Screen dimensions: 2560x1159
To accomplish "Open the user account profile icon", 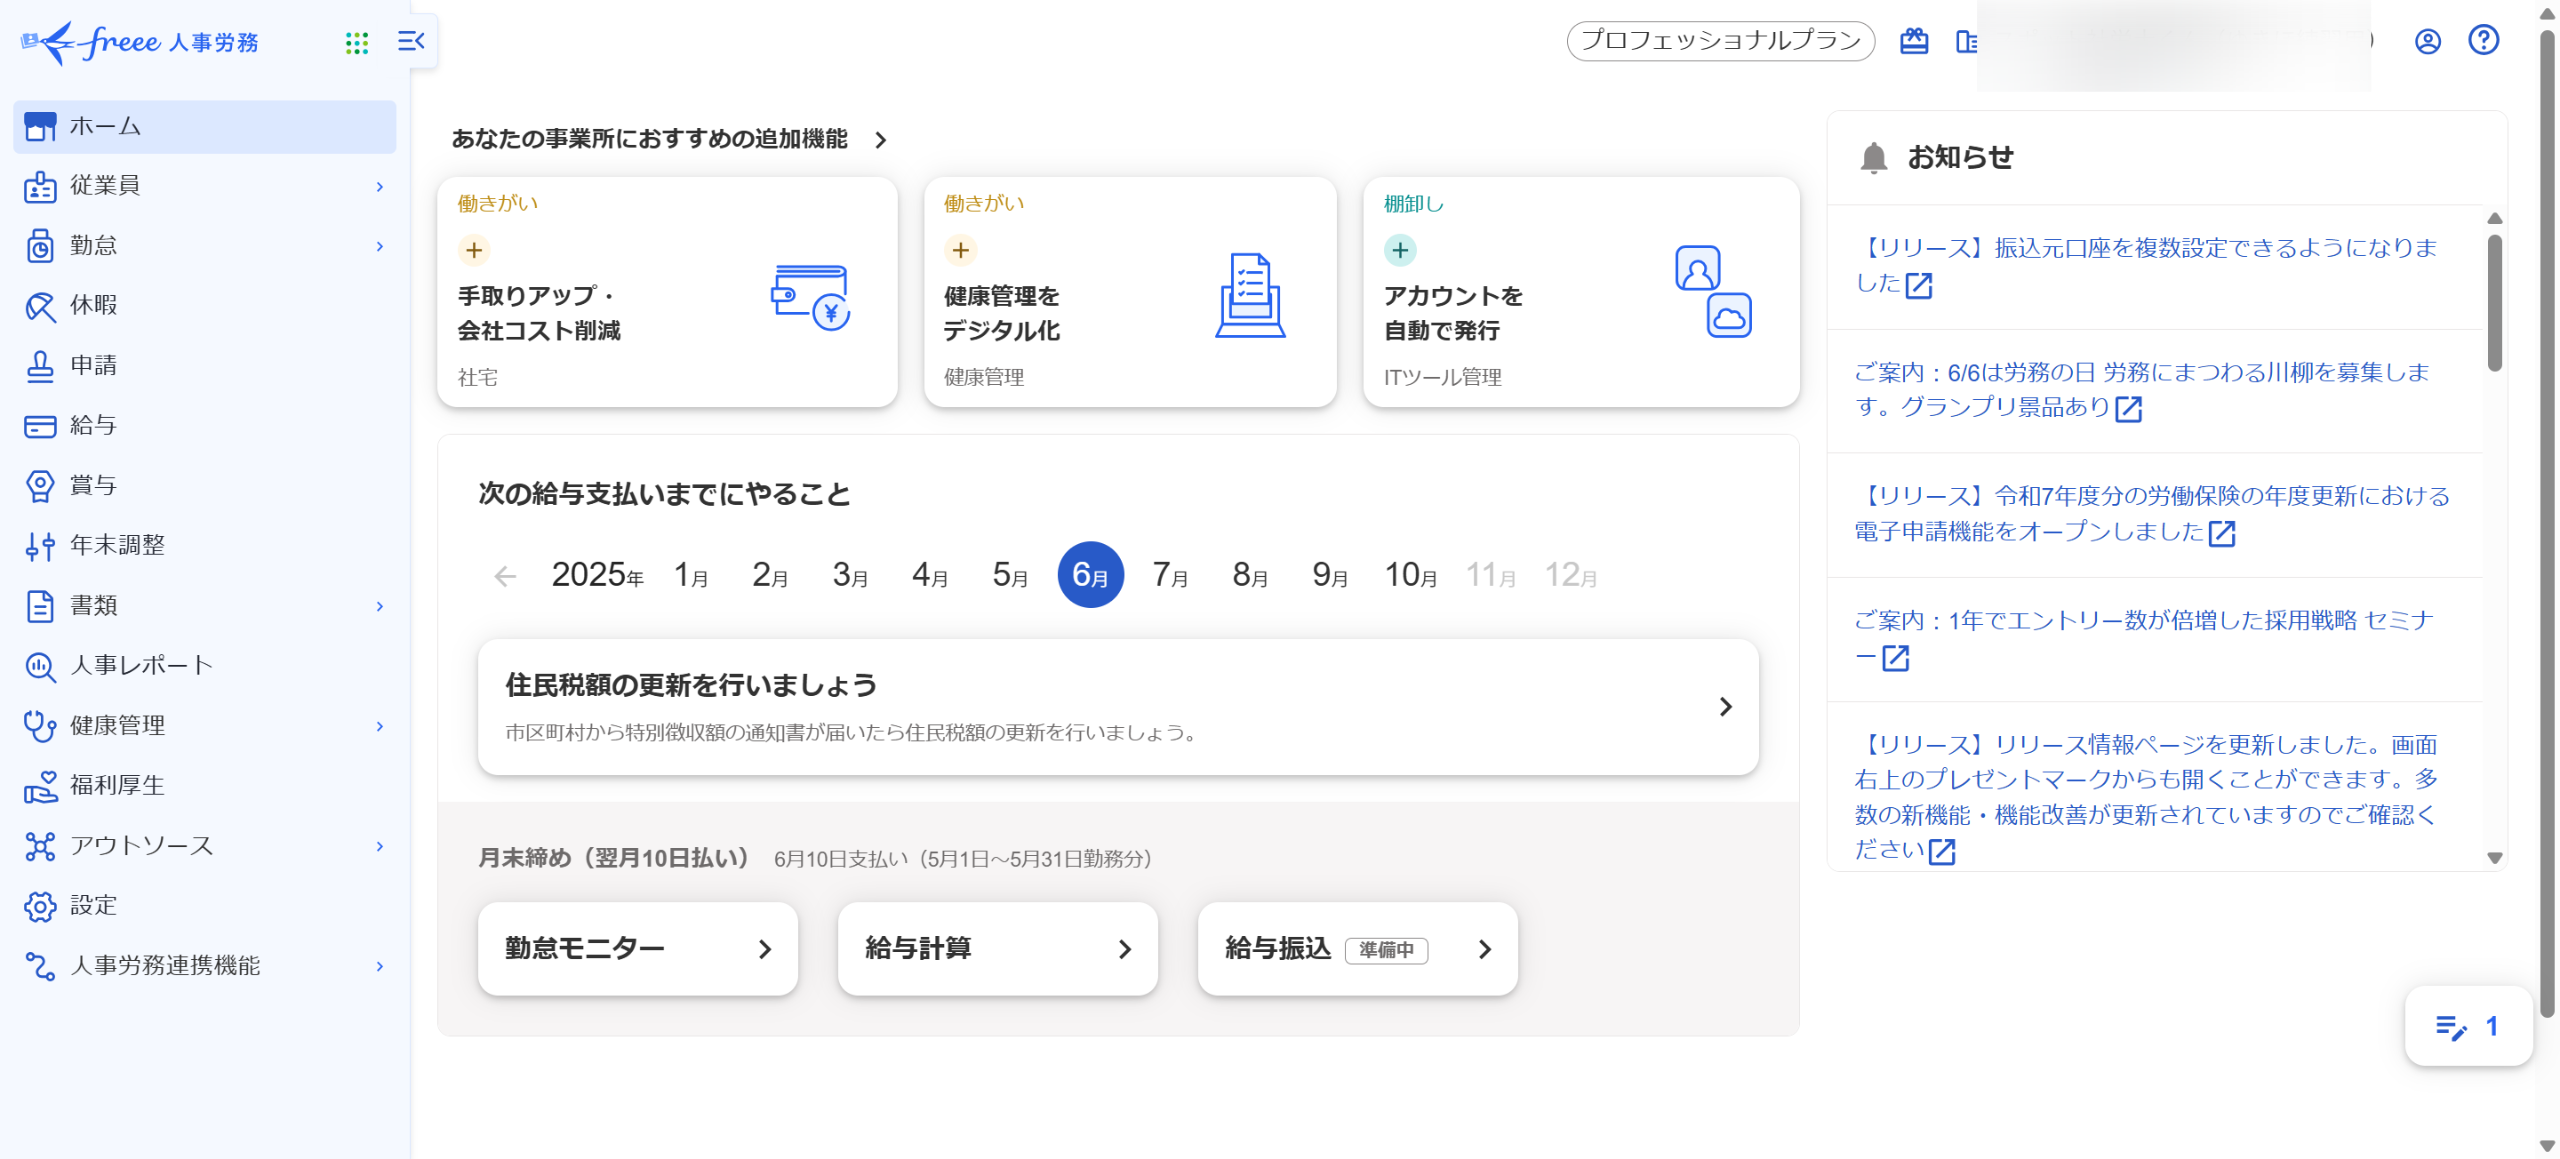I will pyautogui.click(x=2427, y=41).
